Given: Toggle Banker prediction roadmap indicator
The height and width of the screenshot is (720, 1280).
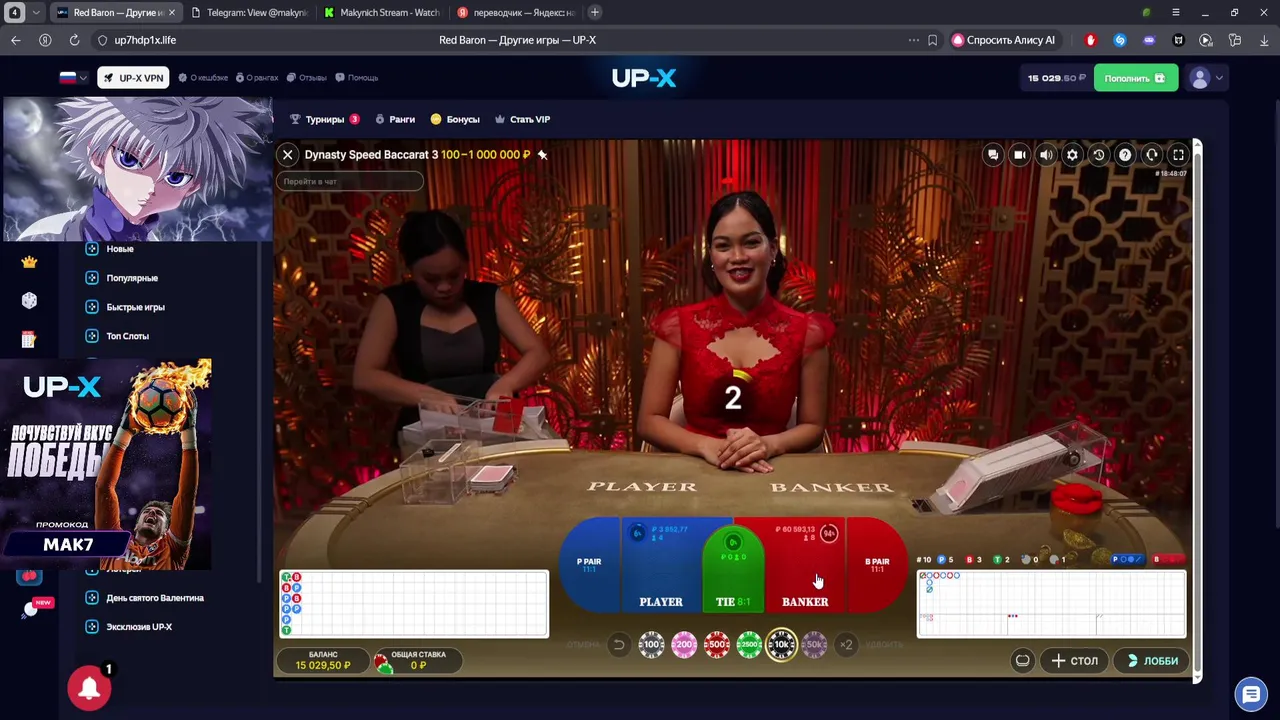Looking at the screenshot, I should click(x=1168, y=560).
